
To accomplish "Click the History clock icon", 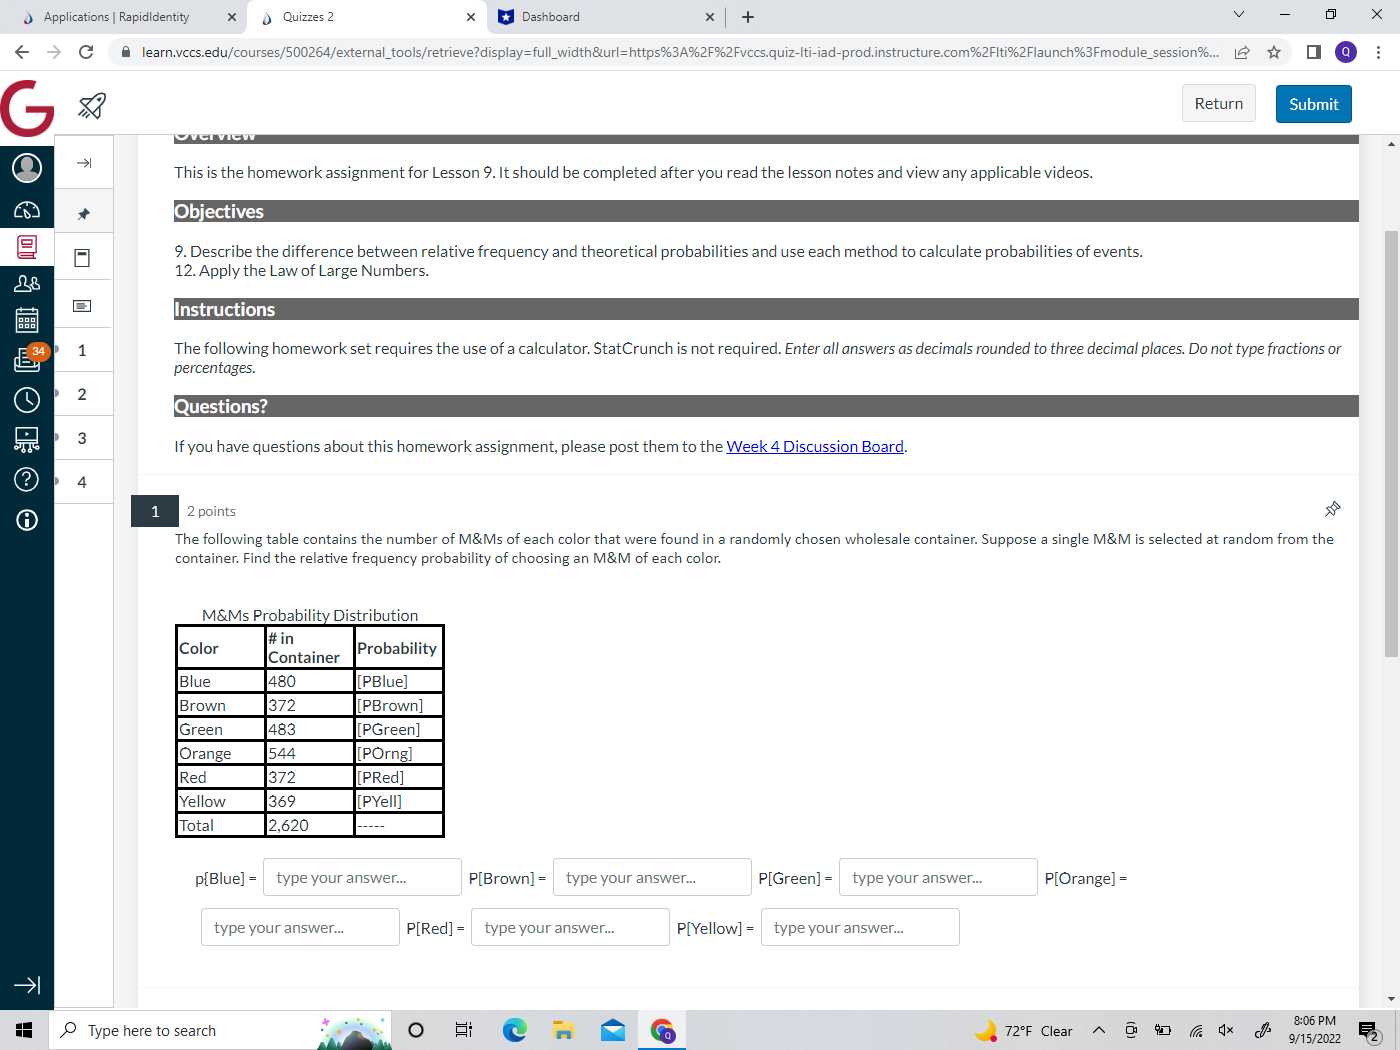I will pos(26,399).
